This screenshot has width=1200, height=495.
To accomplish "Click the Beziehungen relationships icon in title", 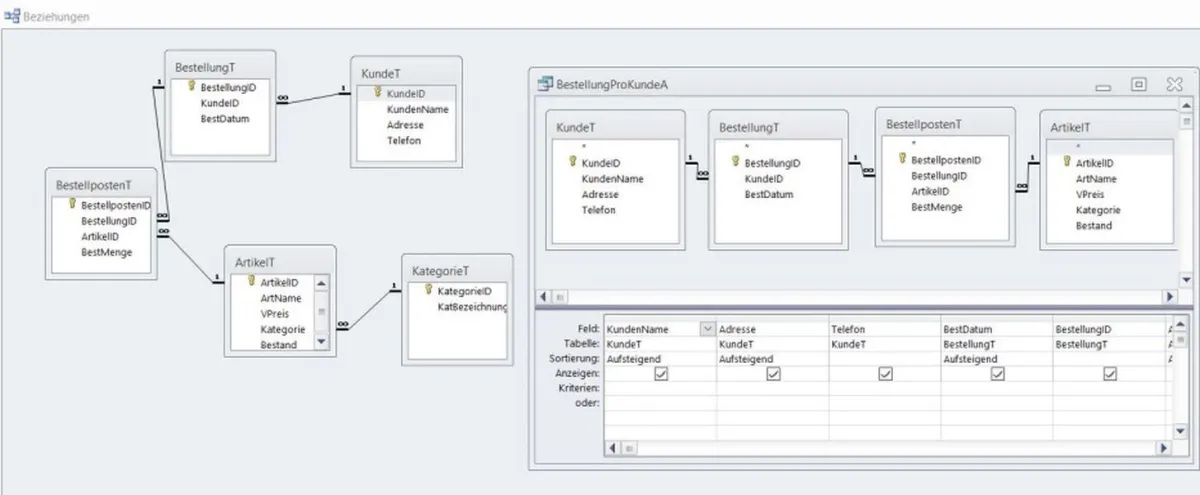I will tap(12, 17).
